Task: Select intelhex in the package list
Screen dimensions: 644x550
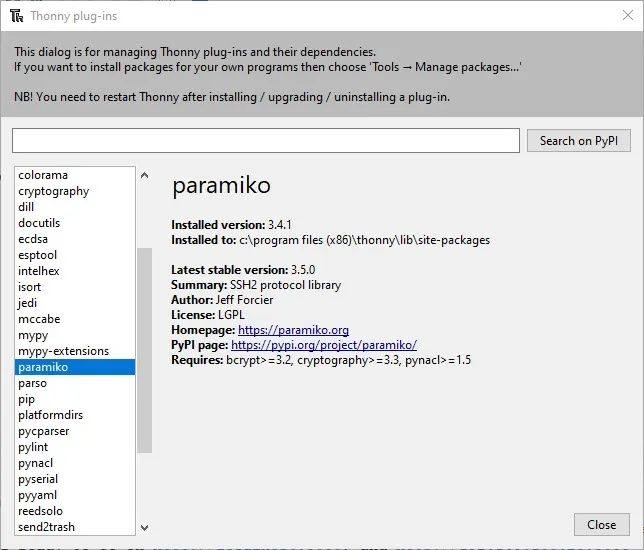Action: click(75, 271)
